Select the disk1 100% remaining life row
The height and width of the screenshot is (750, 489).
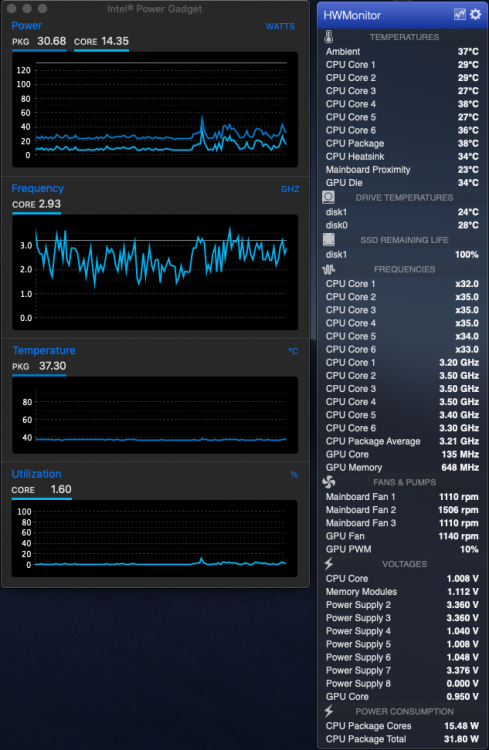pyautogui.click(x=402, y=254)
